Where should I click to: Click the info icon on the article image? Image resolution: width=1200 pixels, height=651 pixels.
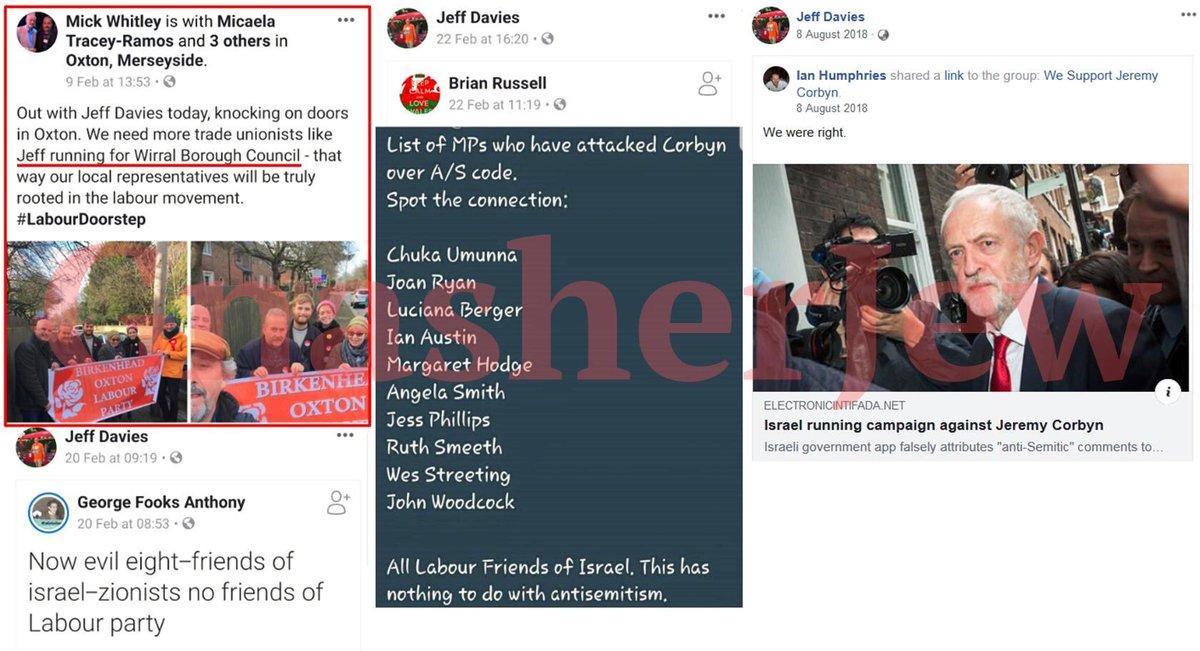click(x=1167, y=391)
